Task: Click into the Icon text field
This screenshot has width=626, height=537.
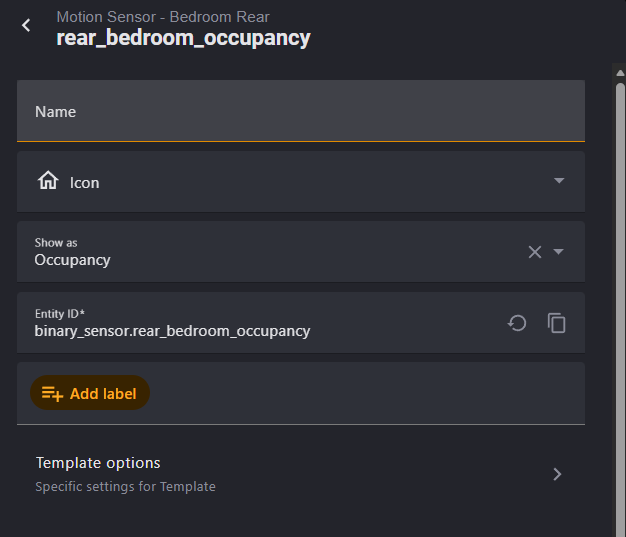Action: [x=300, y=182]
